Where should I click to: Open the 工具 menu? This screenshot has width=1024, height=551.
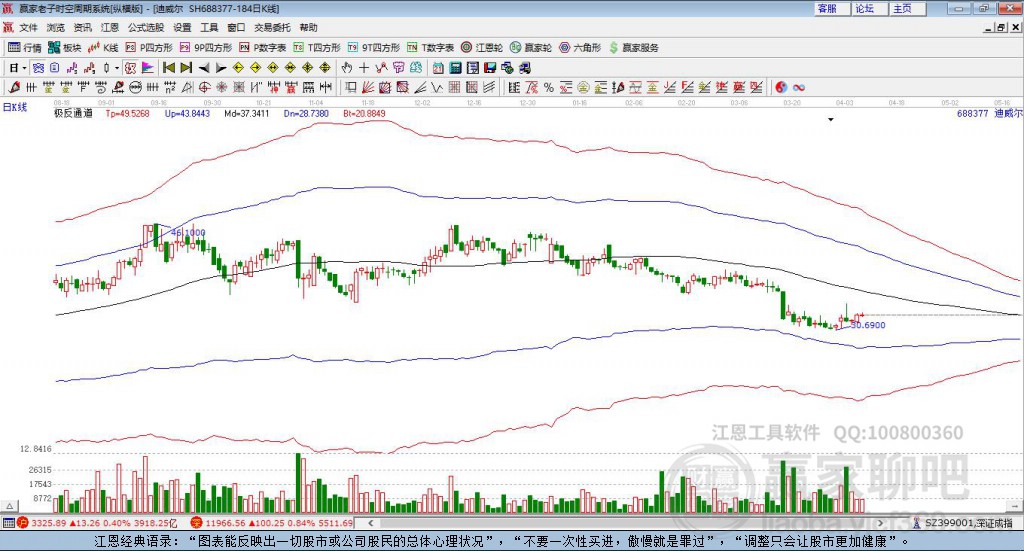(x=209, y=27)
